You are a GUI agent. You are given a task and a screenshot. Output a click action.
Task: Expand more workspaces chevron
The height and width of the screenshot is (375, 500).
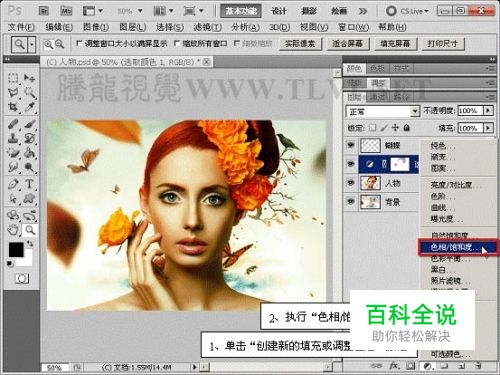point(363,11)
